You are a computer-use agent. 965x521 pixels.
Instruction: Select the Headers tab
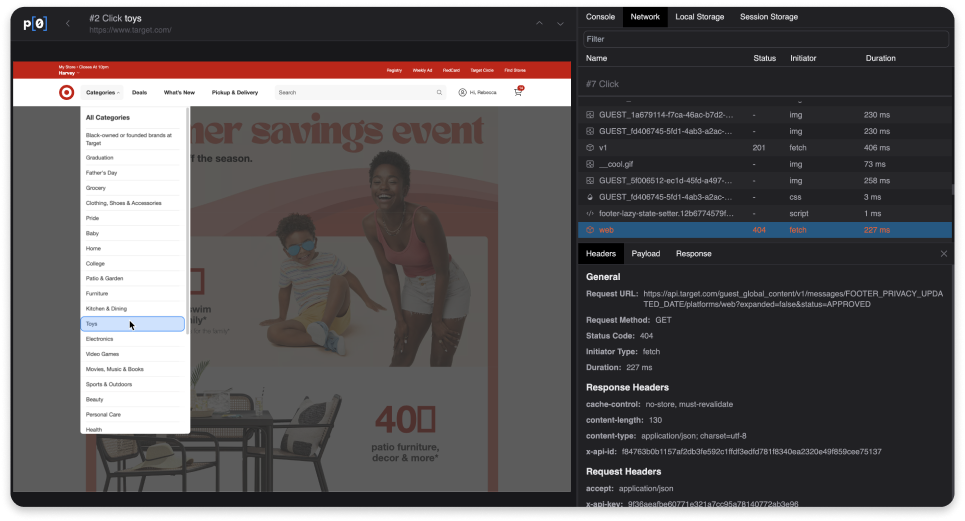tap(601, 253)
